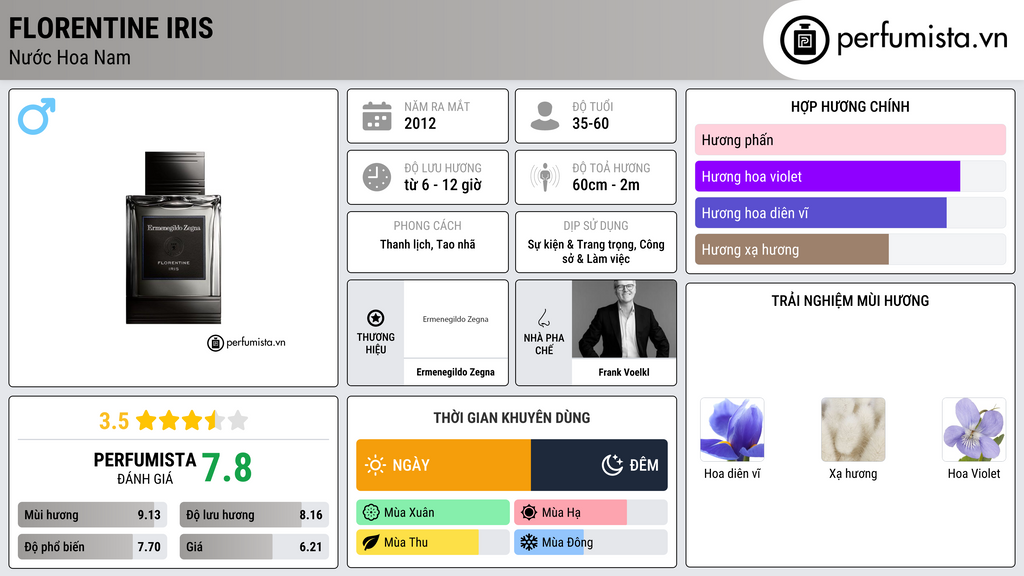Screen dimensions: 1024x576
Task: Select the Ngày daytime segment
Action: click(443, 465)
